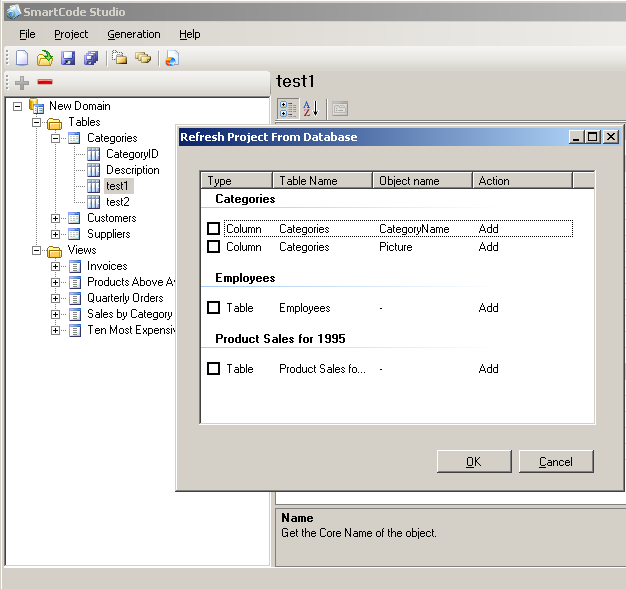Click the Table Name column header

(x=323, y=180)
